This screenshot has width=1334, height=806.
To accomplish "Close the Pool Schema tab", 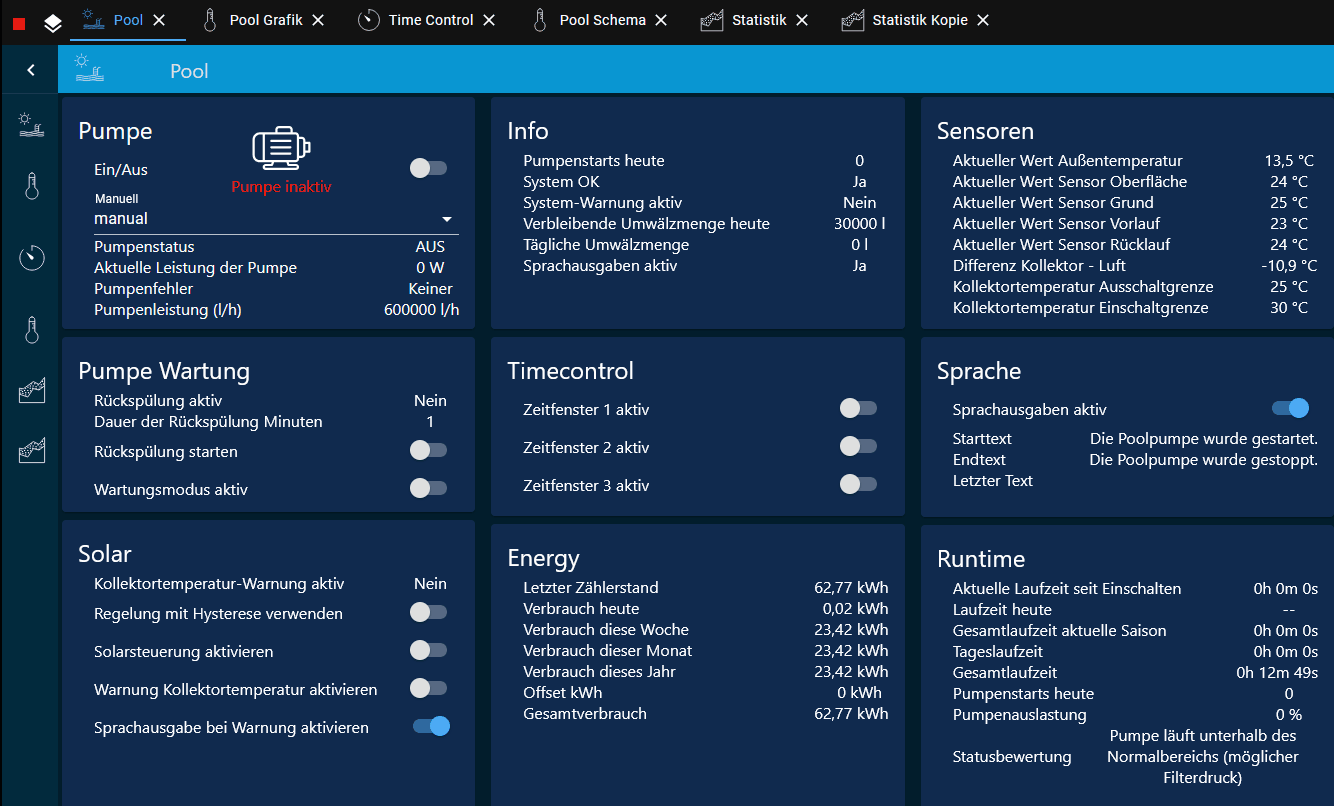I will click(x=661, y=20).
